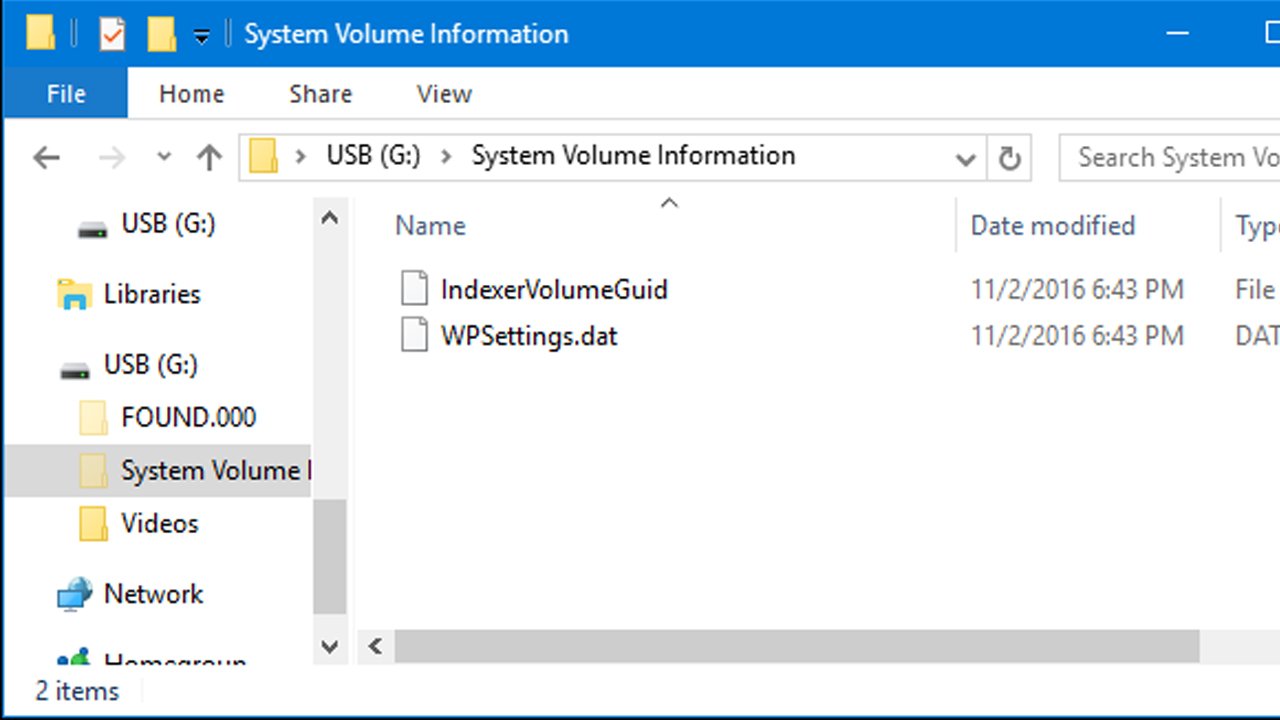Switch to the View ribbon tab

tap(444, 94)
